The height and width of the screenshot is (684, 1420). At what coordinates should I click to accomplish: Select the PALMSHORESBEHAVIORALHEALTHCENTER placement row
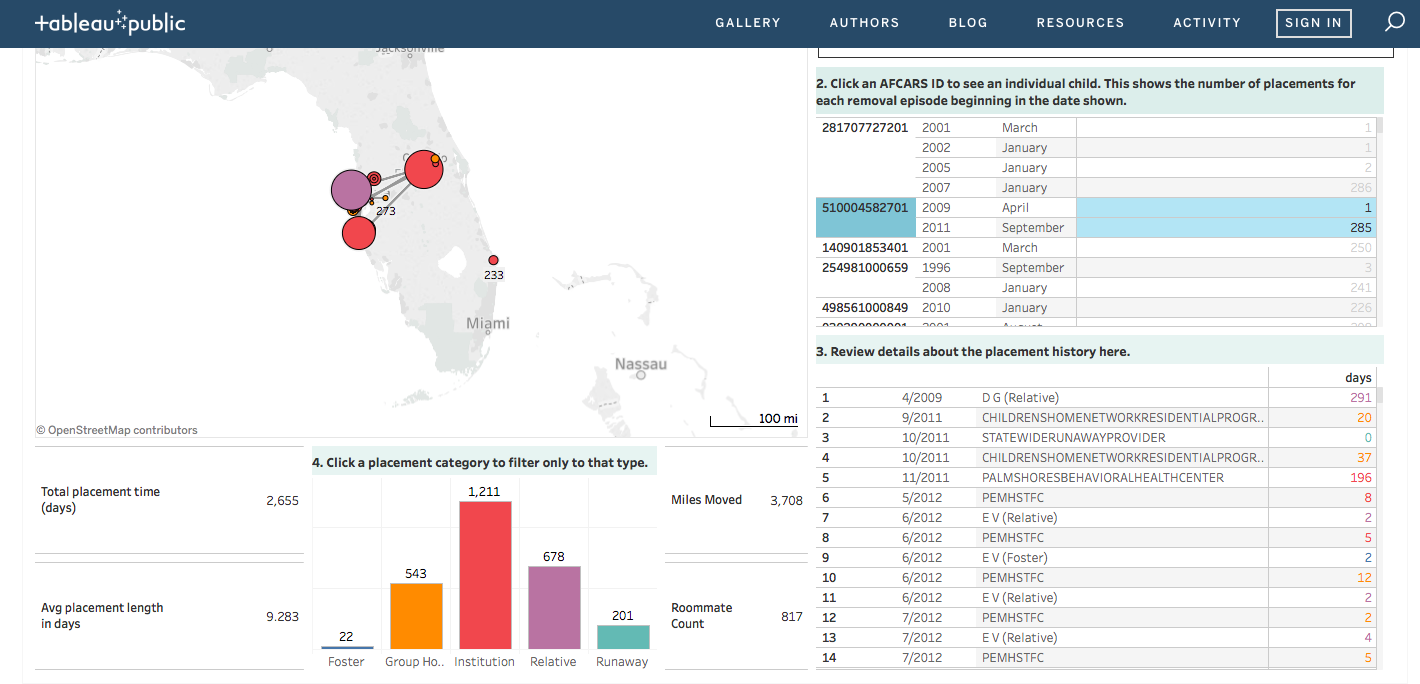click(x=1102, y=478)
